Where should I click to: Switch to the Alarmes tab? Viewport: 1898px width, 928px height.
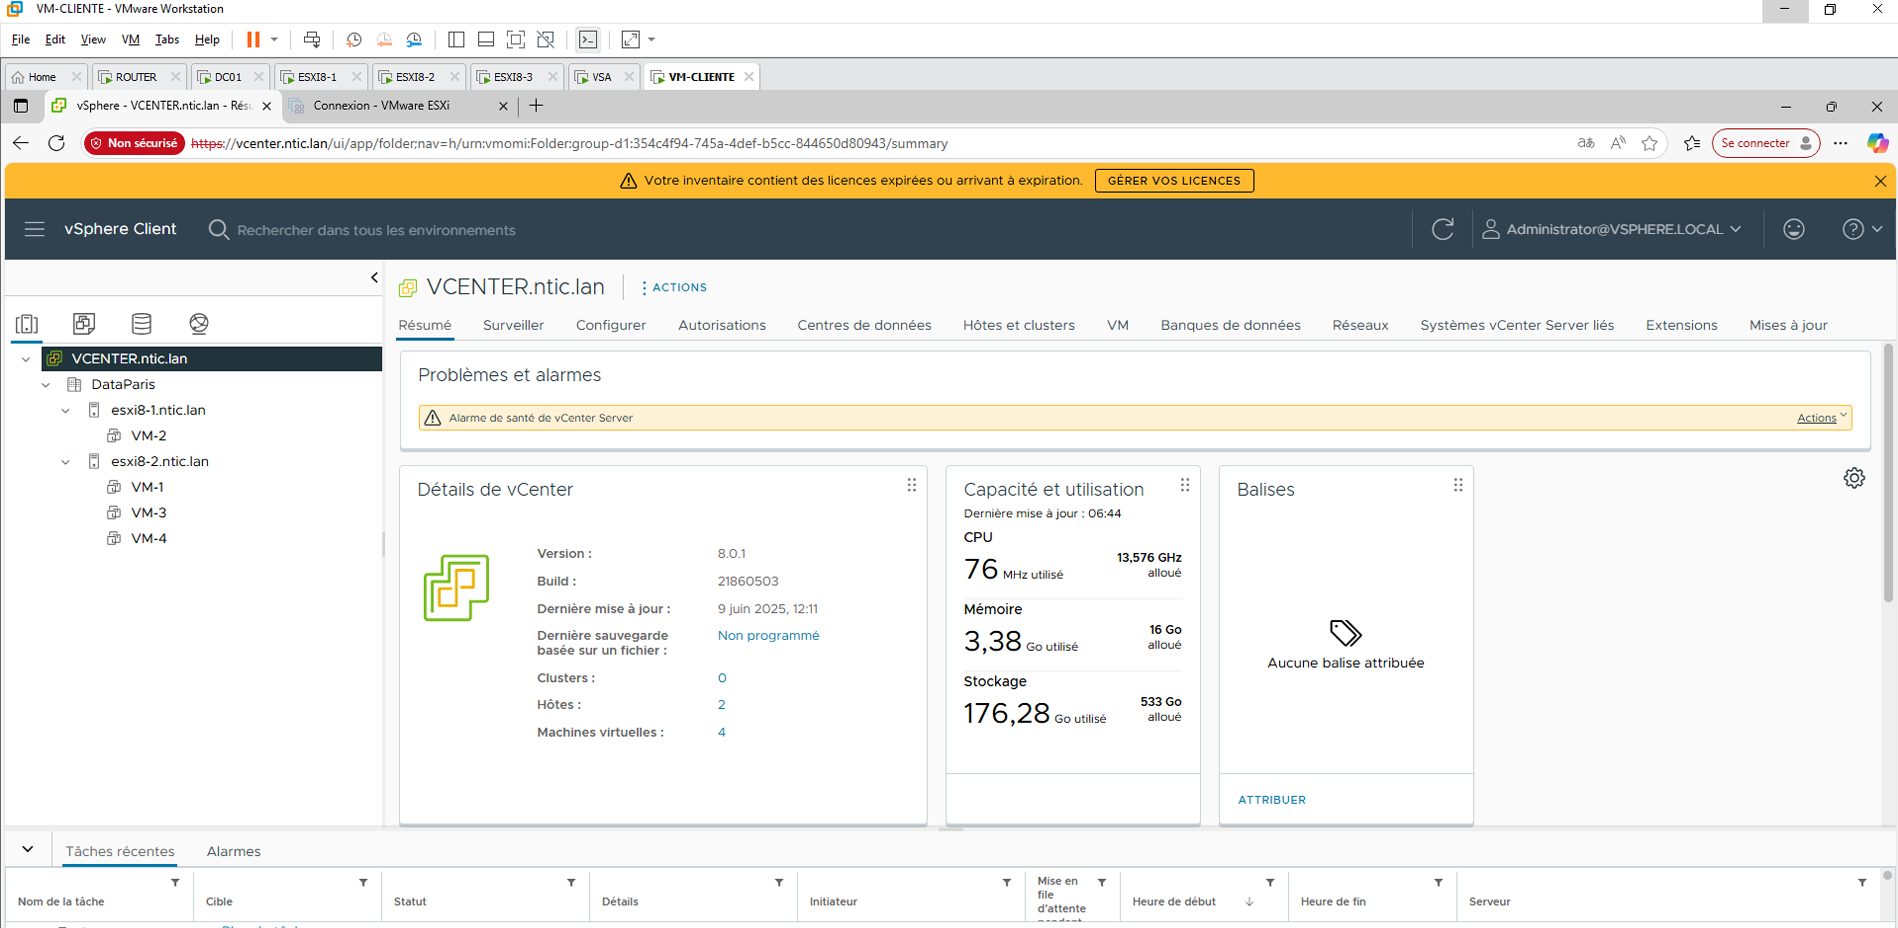pos(234,851)
